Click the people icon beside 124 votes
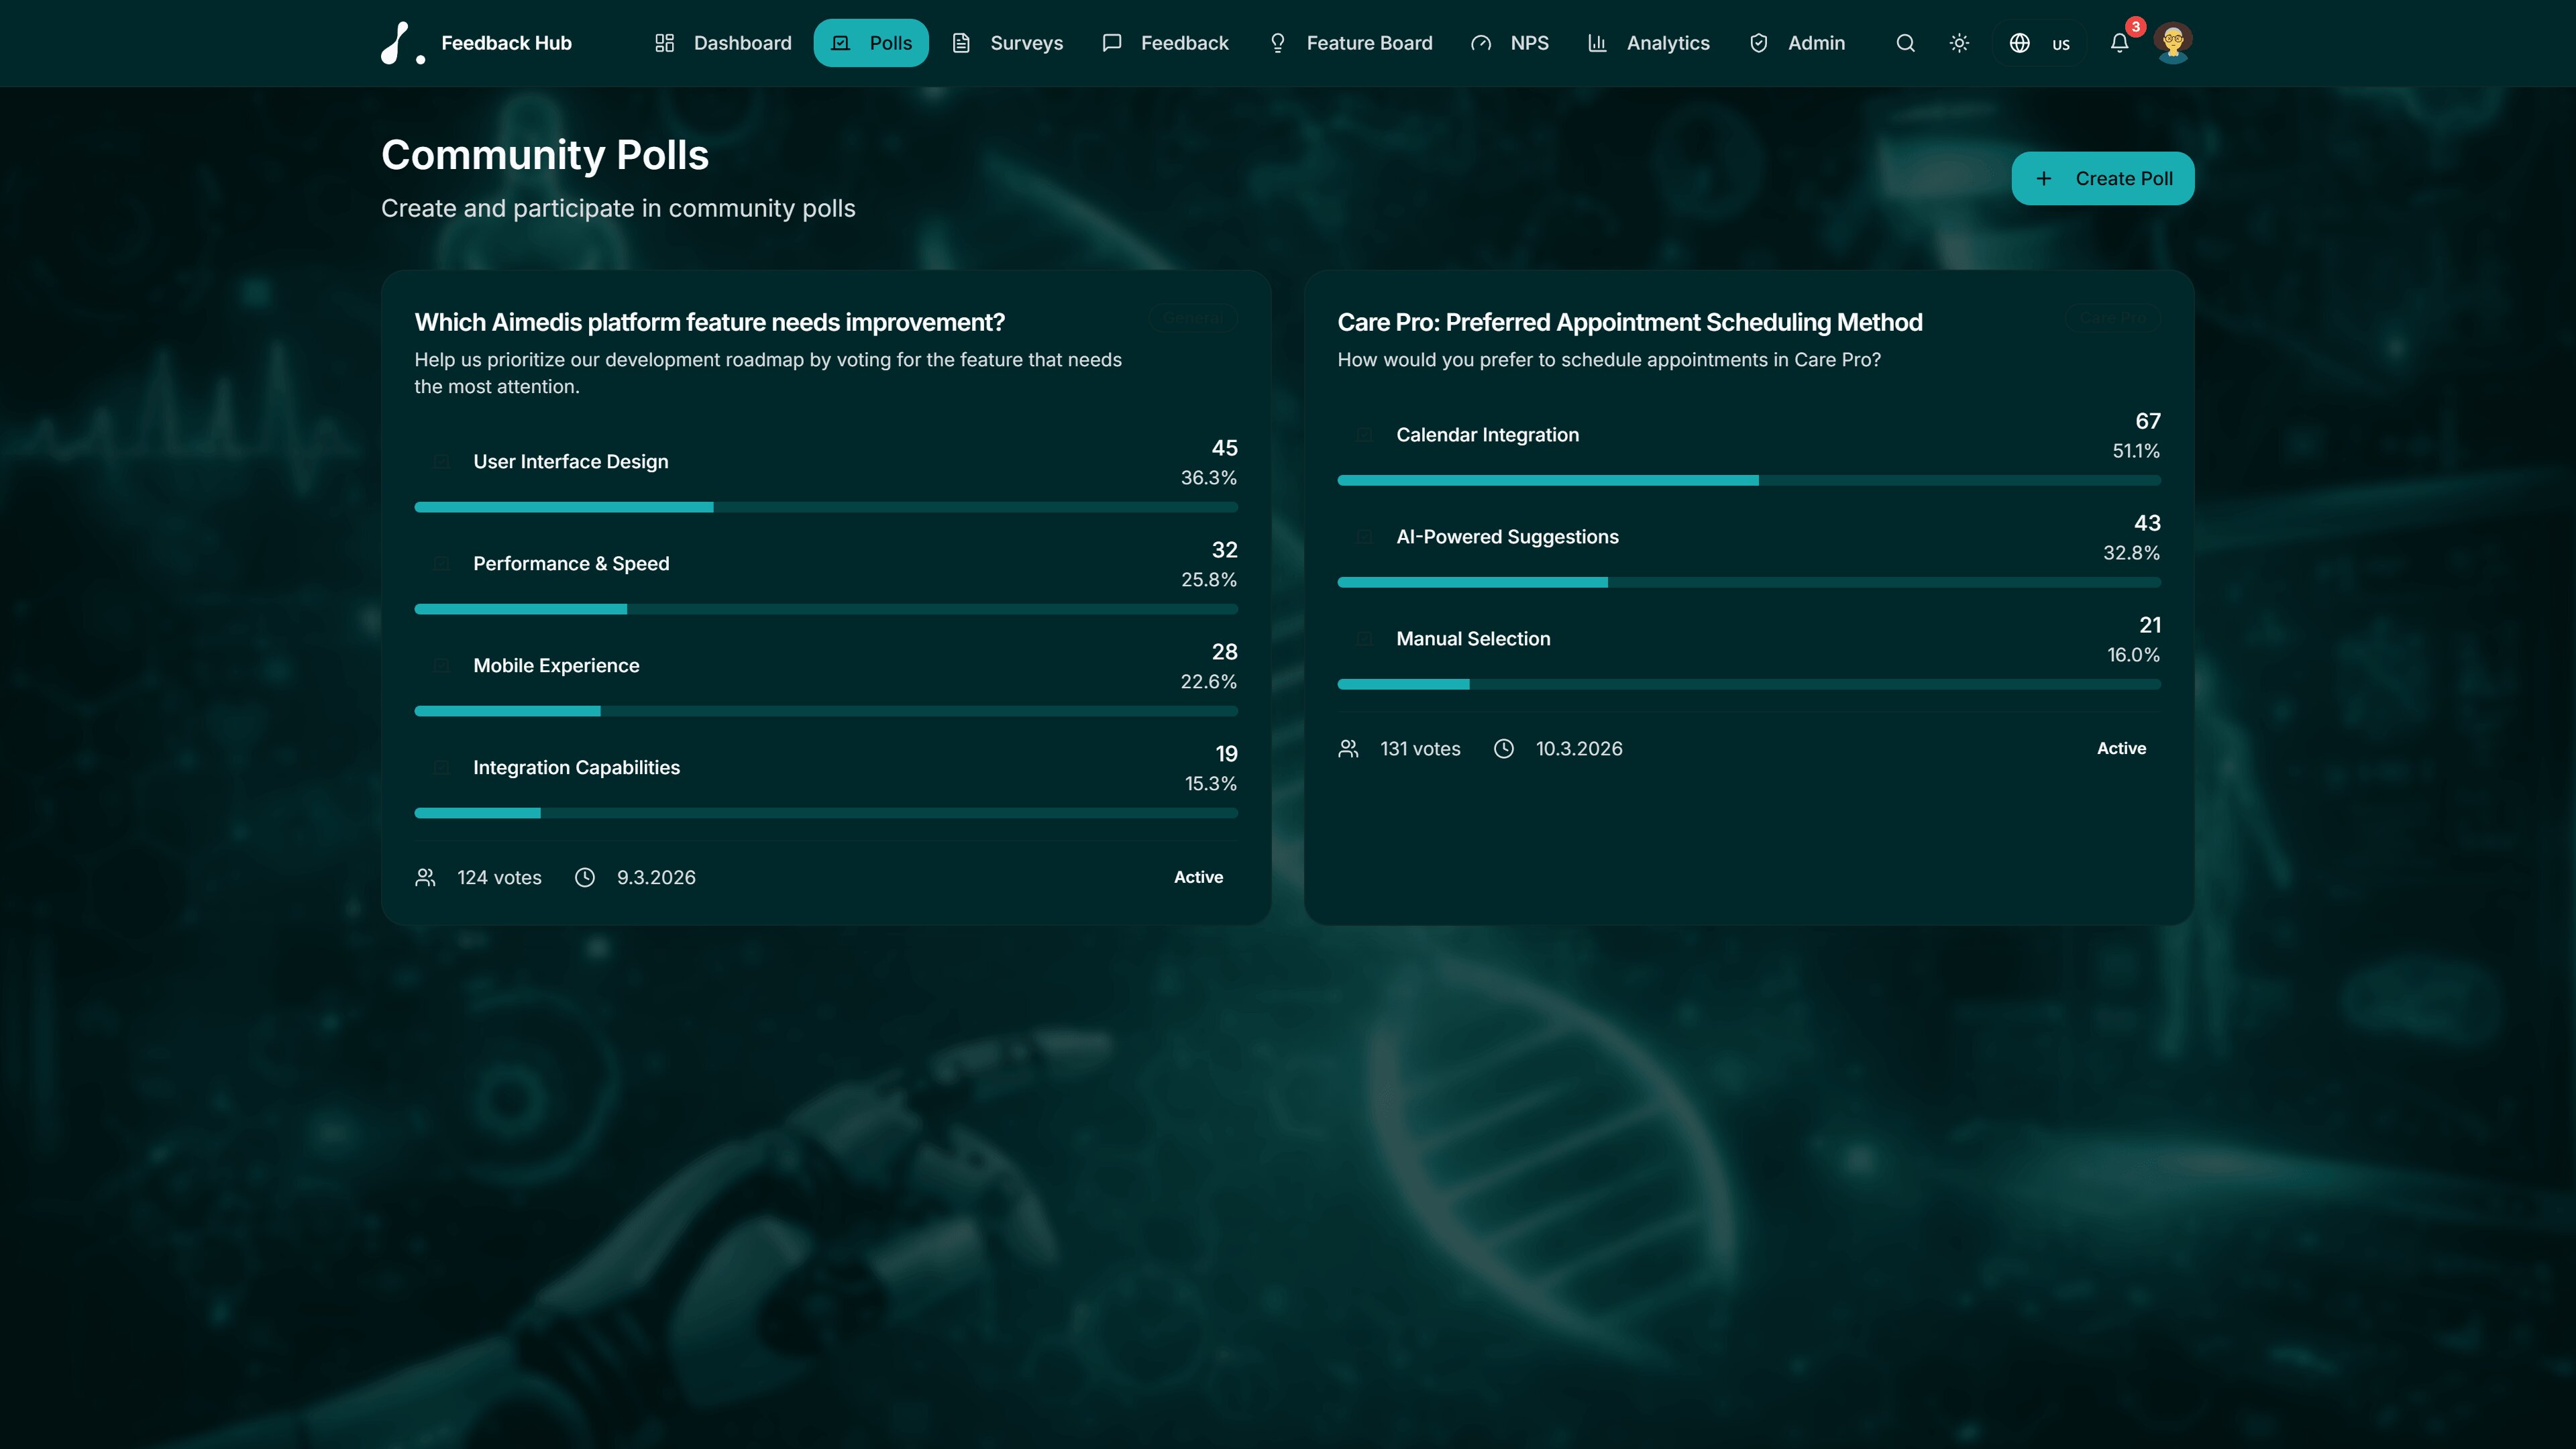The image size is (2576, 1449). [x=425, y=877]
